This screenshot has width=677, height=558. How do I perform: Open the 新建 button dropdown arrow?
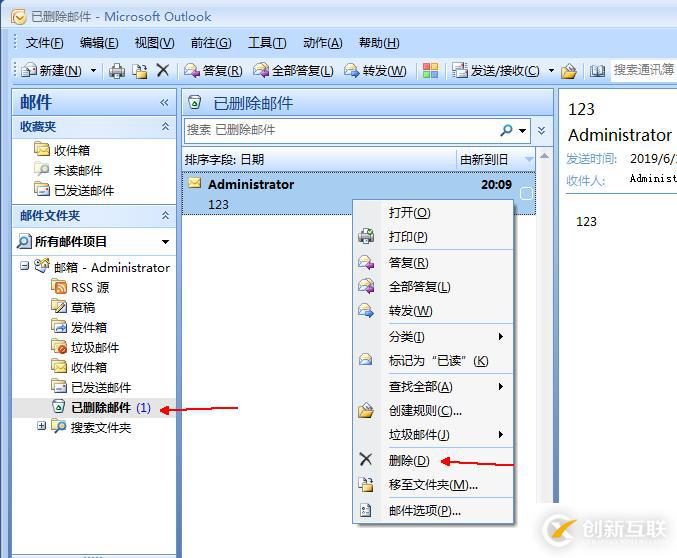[93, 70]
